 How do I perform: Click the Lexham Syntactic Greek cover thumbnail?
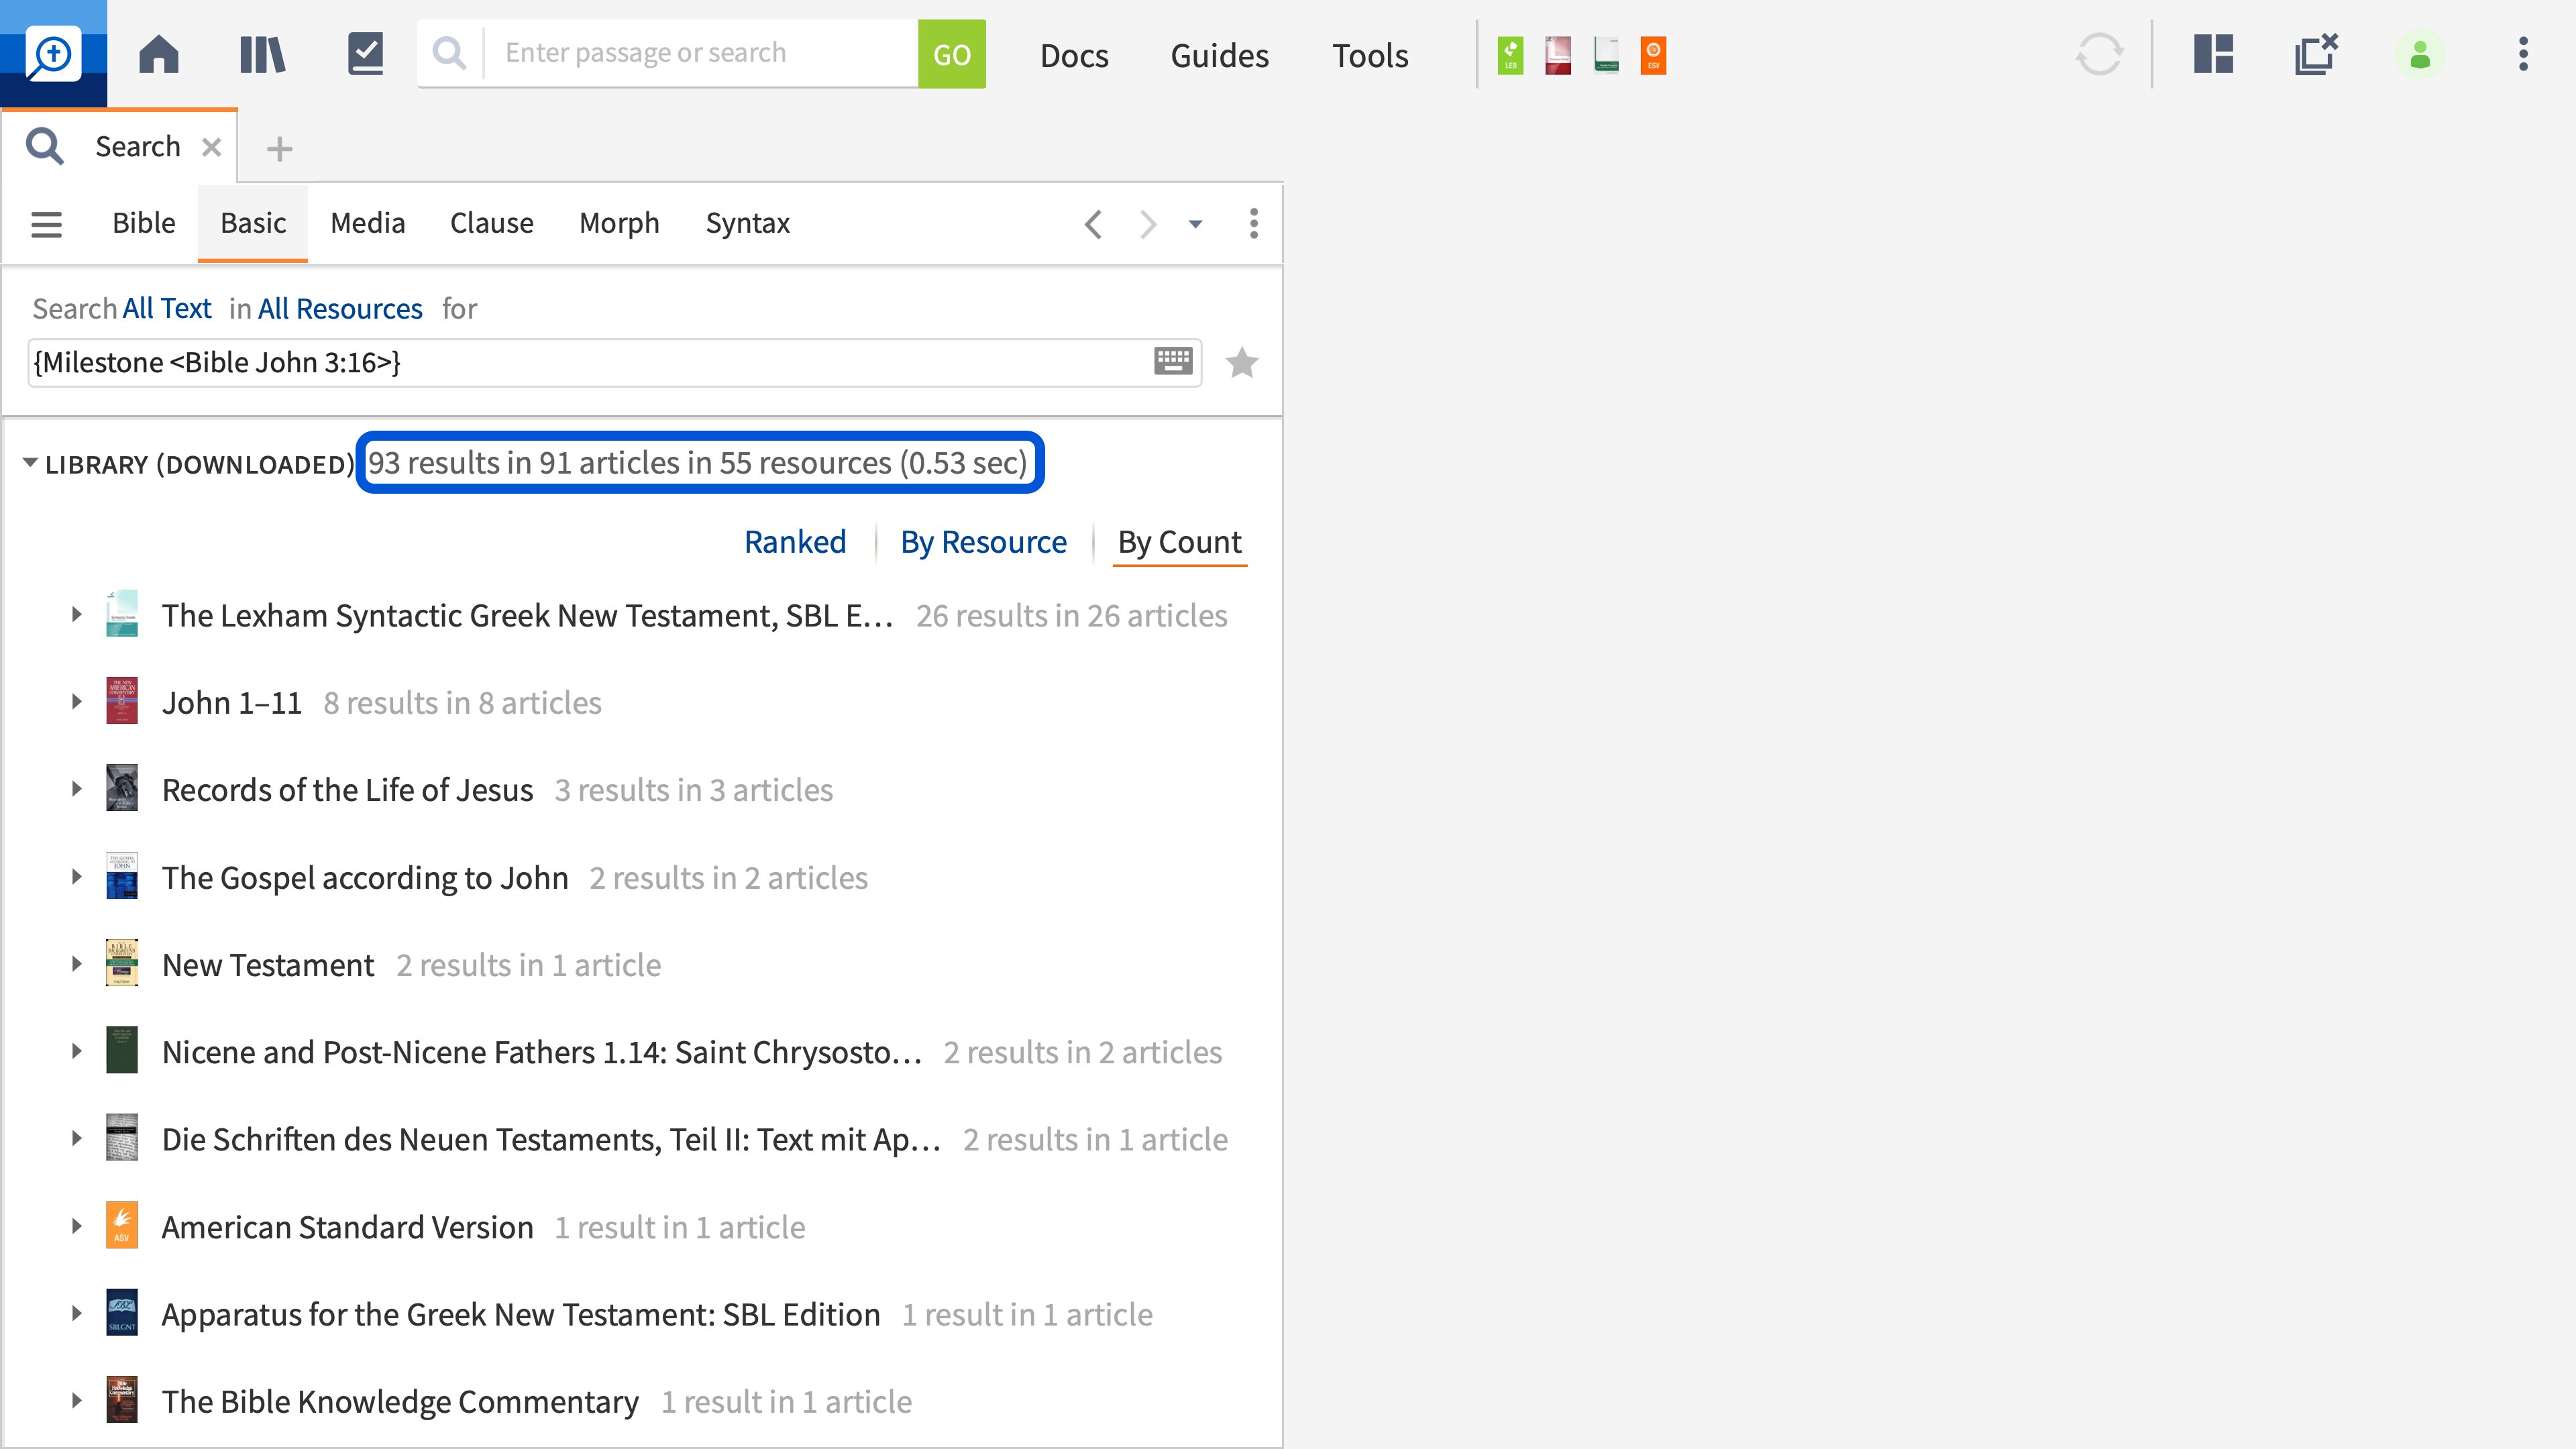pos(122,614)
